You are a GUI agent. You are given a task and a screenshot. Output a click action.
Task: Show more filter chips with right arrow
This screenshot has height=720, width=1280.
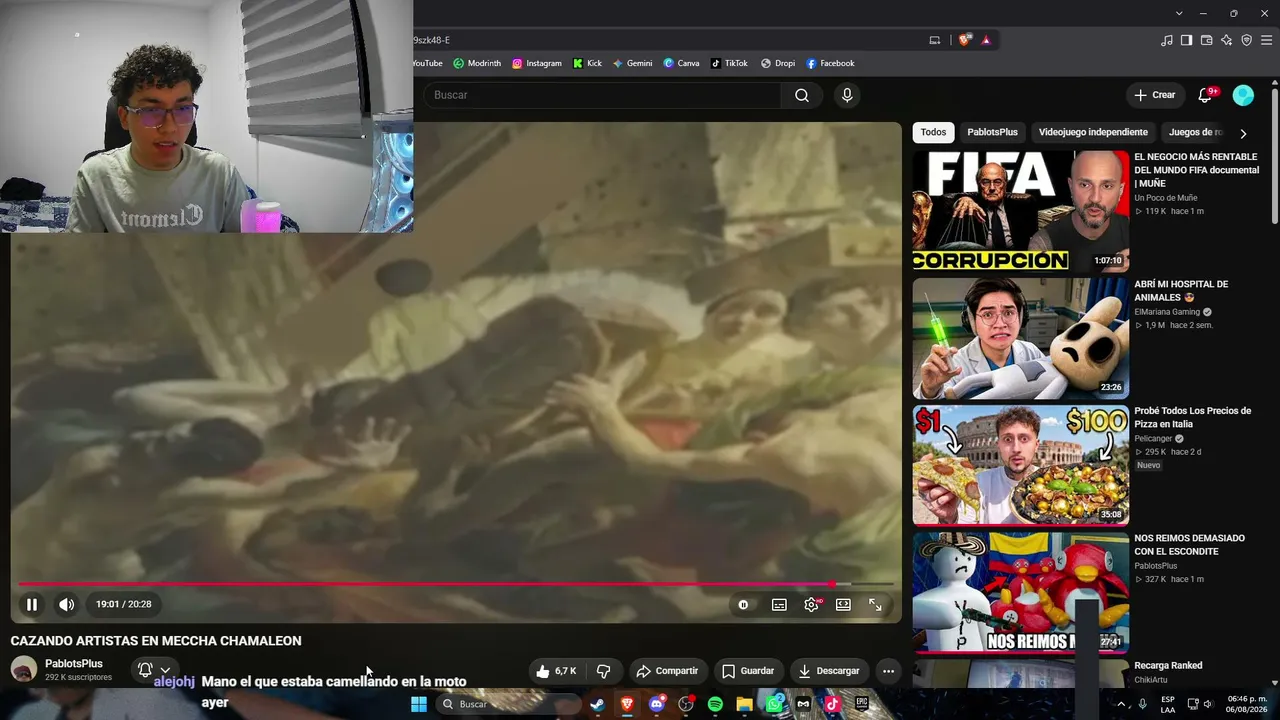[1243, 133]
